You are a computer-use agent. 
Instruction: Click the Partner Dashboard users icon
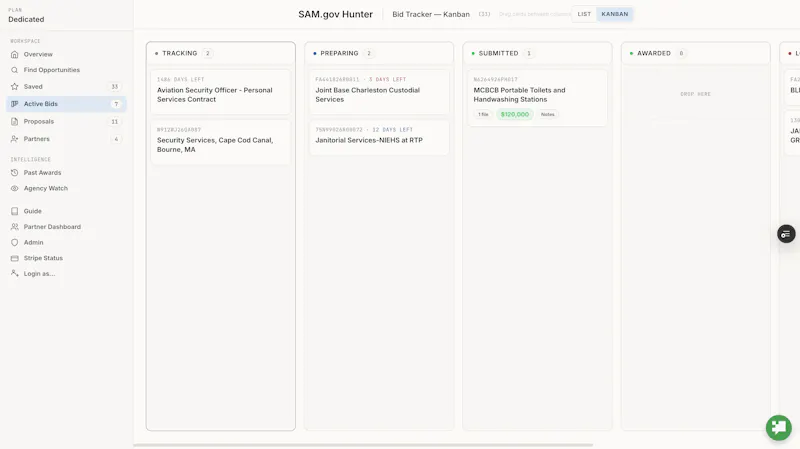[x=14, y=227]
